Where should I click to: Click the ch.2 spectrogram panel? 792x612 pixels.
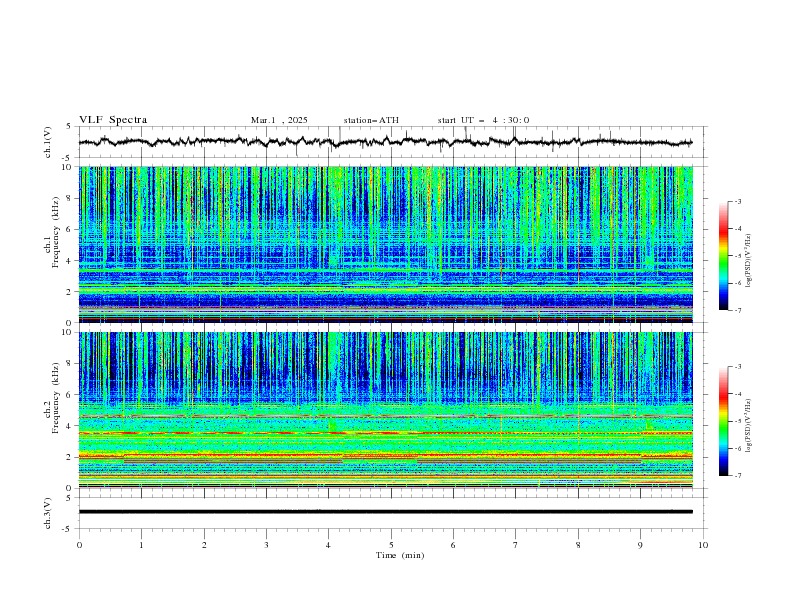click(386, 410)
